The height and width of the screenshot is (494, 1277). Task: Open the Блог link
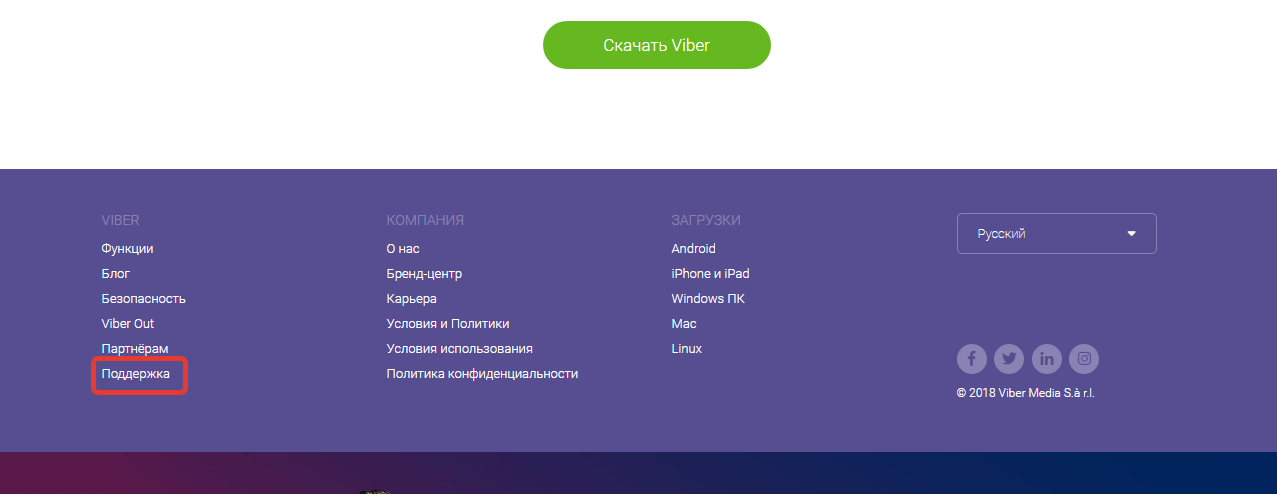pyautogui.click(x=116, y=274)
